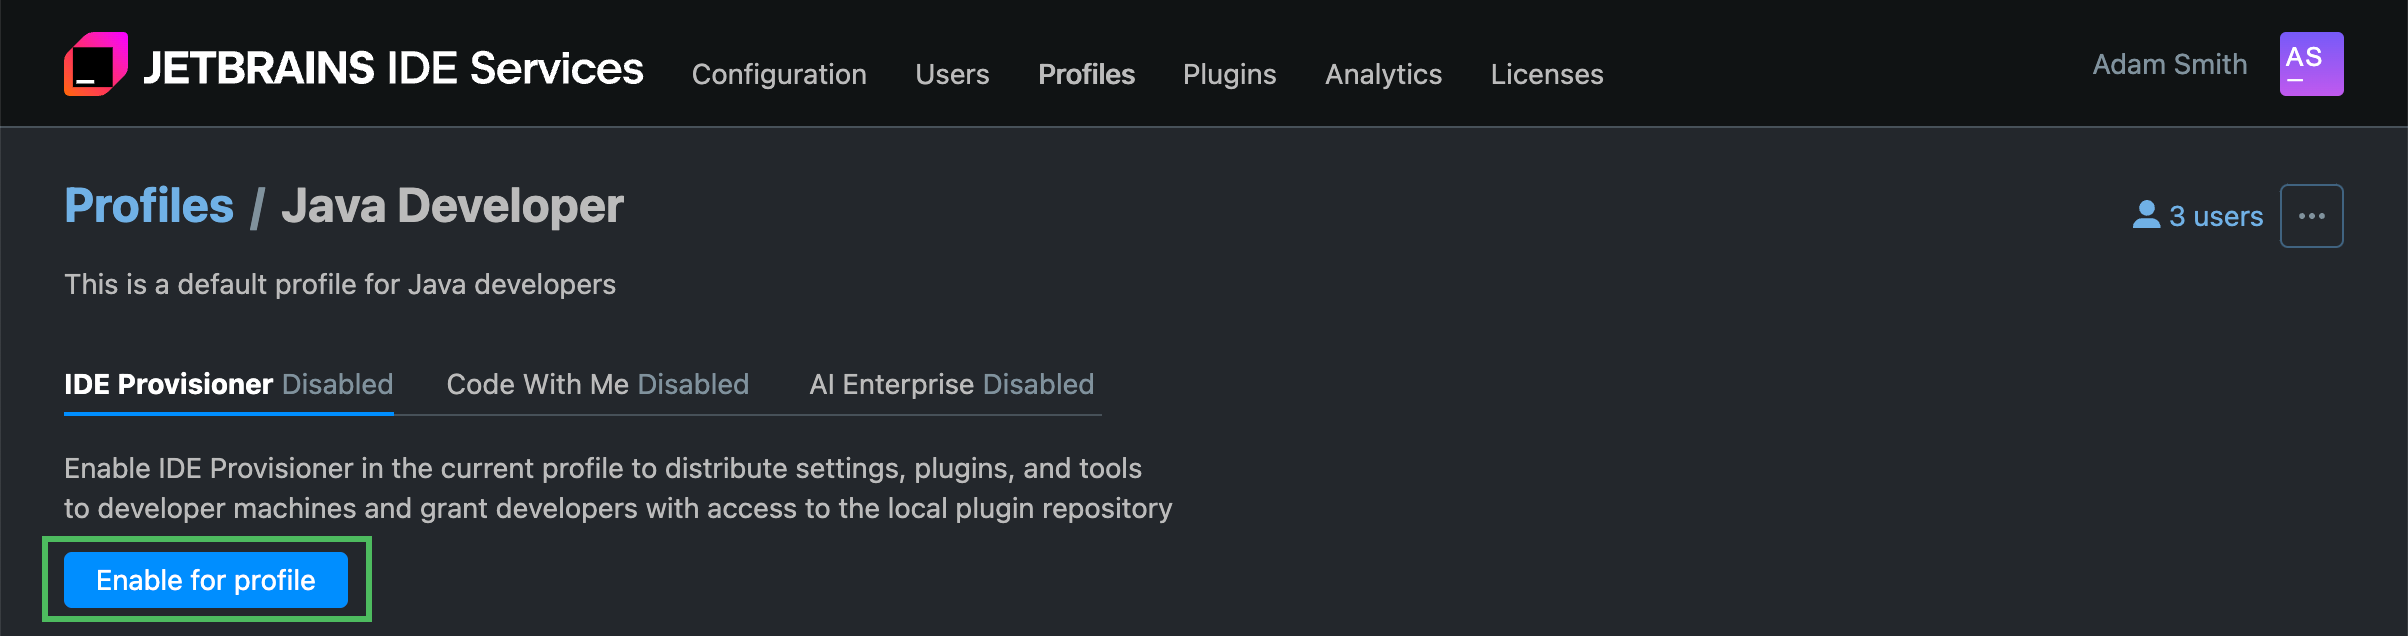Click the Java Developer profile title
The image size is (2408, 636).
click(x=452, y=205)
